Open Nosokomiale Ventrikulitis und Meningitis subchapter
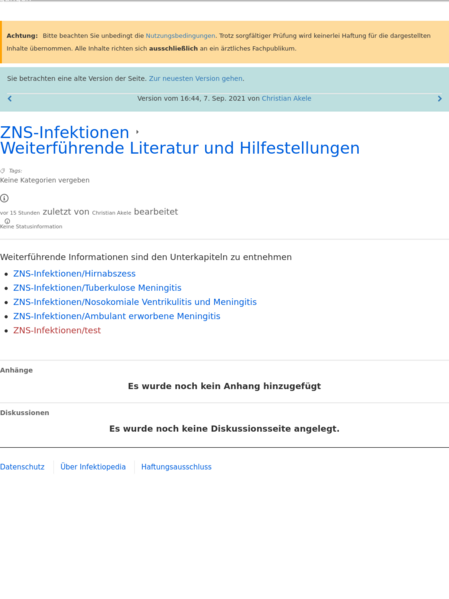 pos(135,302)
